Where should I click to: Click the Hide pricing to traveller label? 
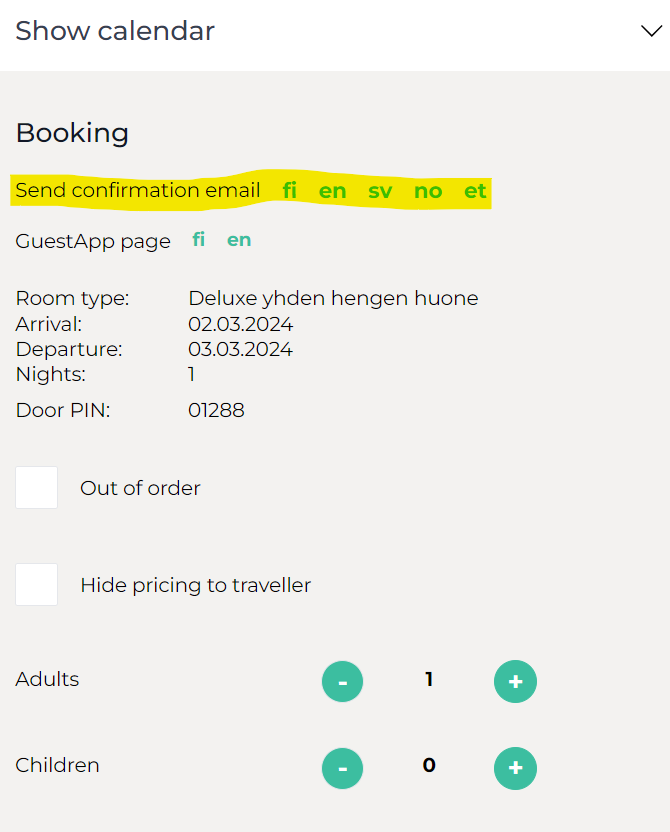click(195, 585)
